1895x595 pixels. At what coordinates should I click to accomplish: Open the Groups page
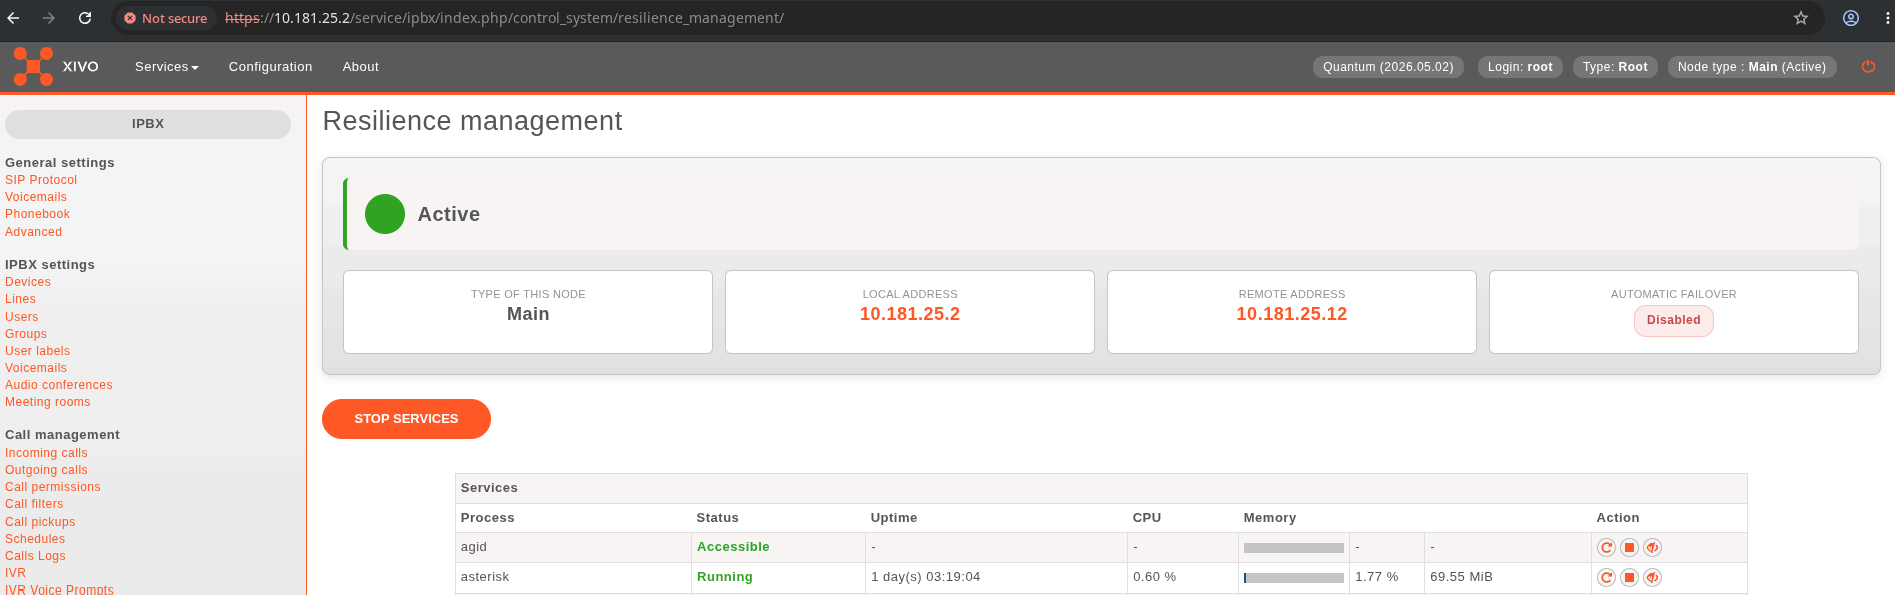[x=26, y=334]
